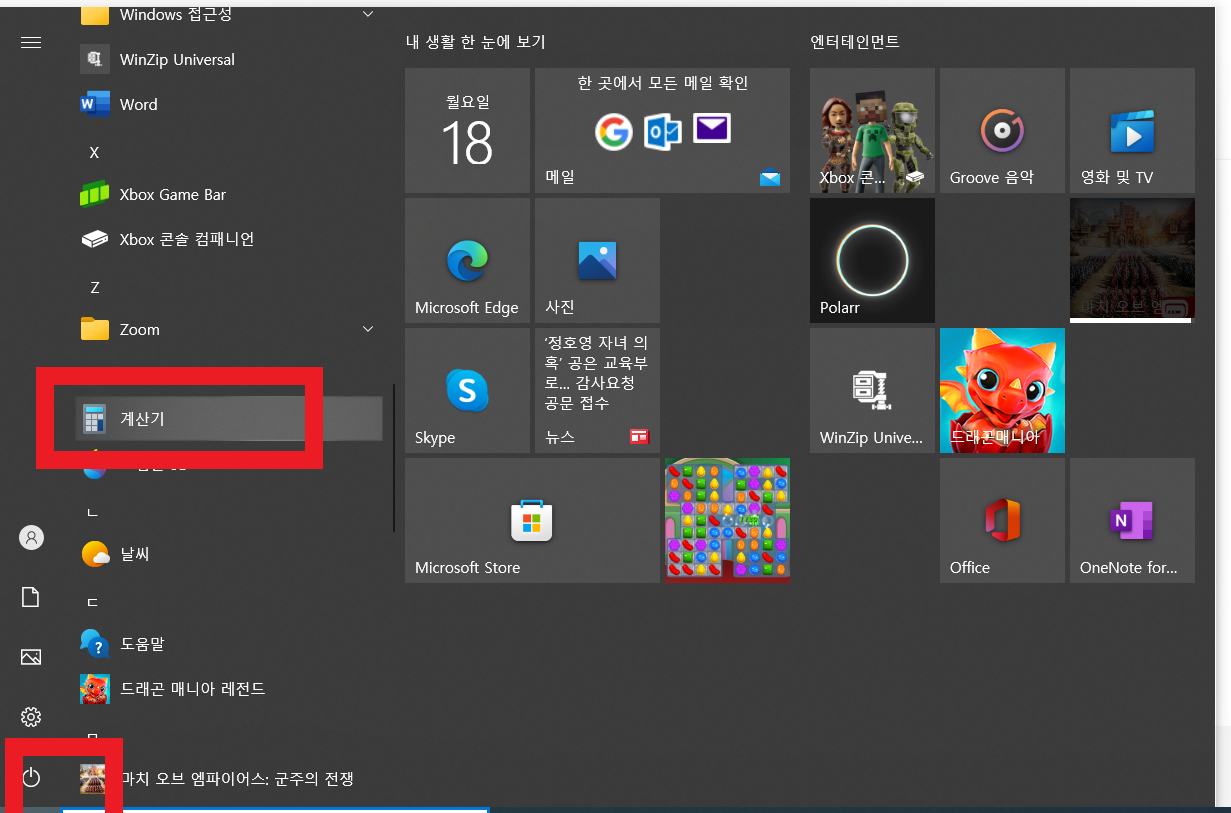Image resolution: width=1231 pixels, height=813 pixels.
Task: Expand the Zoom folder chevron
Action: click(x=367, y=329)
